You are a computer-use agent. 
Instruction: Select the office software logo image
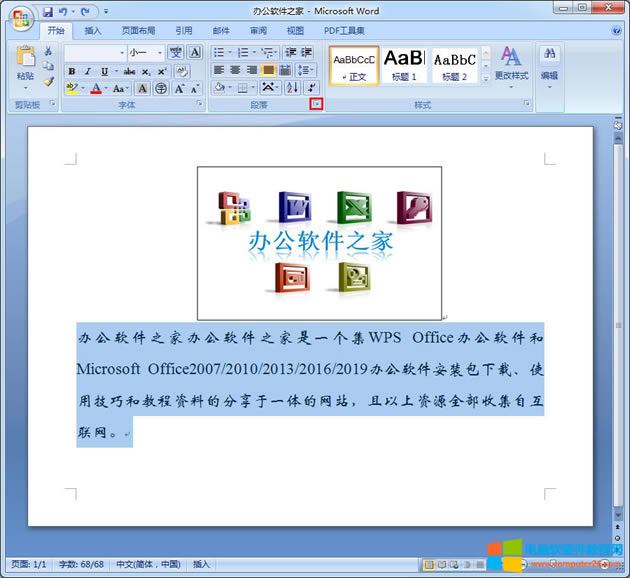(x=319, y=243)
